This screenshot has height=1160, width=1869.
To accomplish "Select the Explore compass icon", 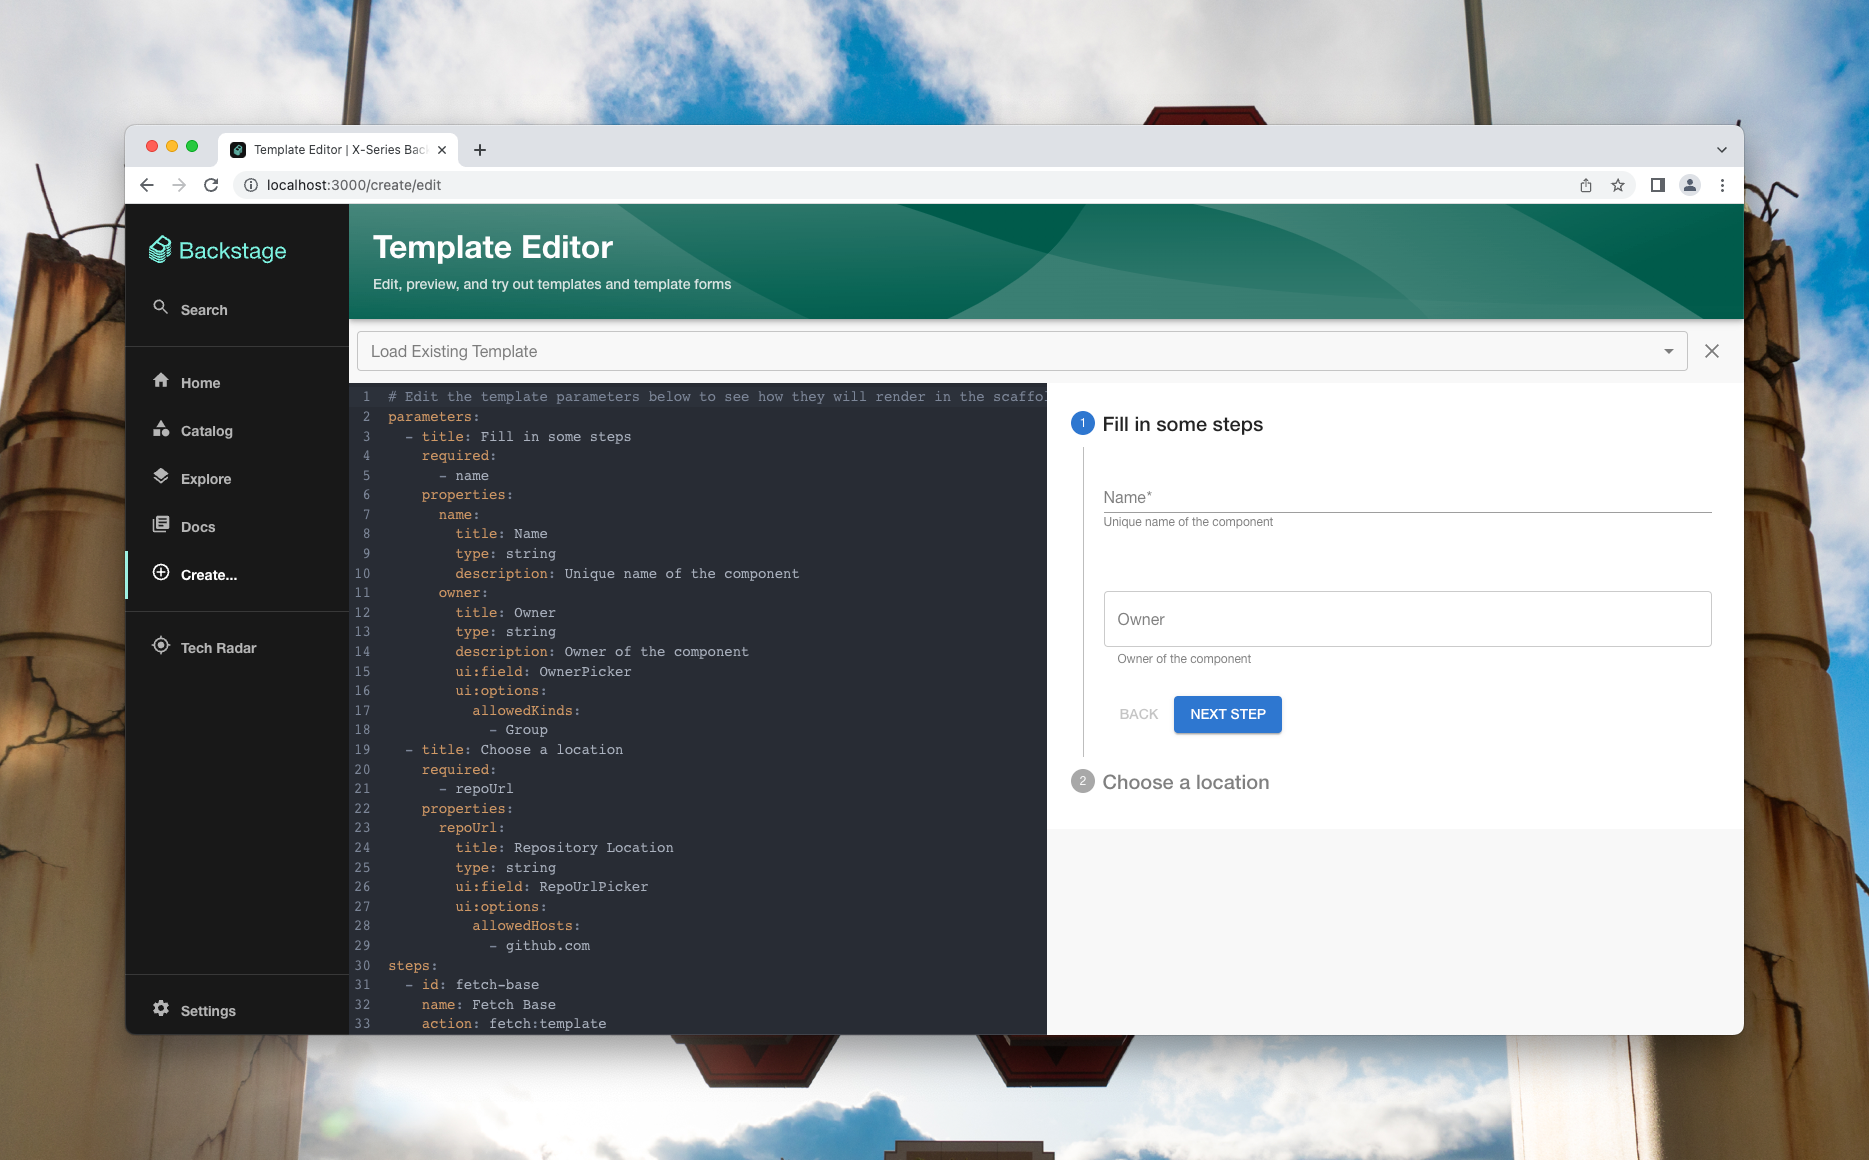I will click(x=161, y=477).
